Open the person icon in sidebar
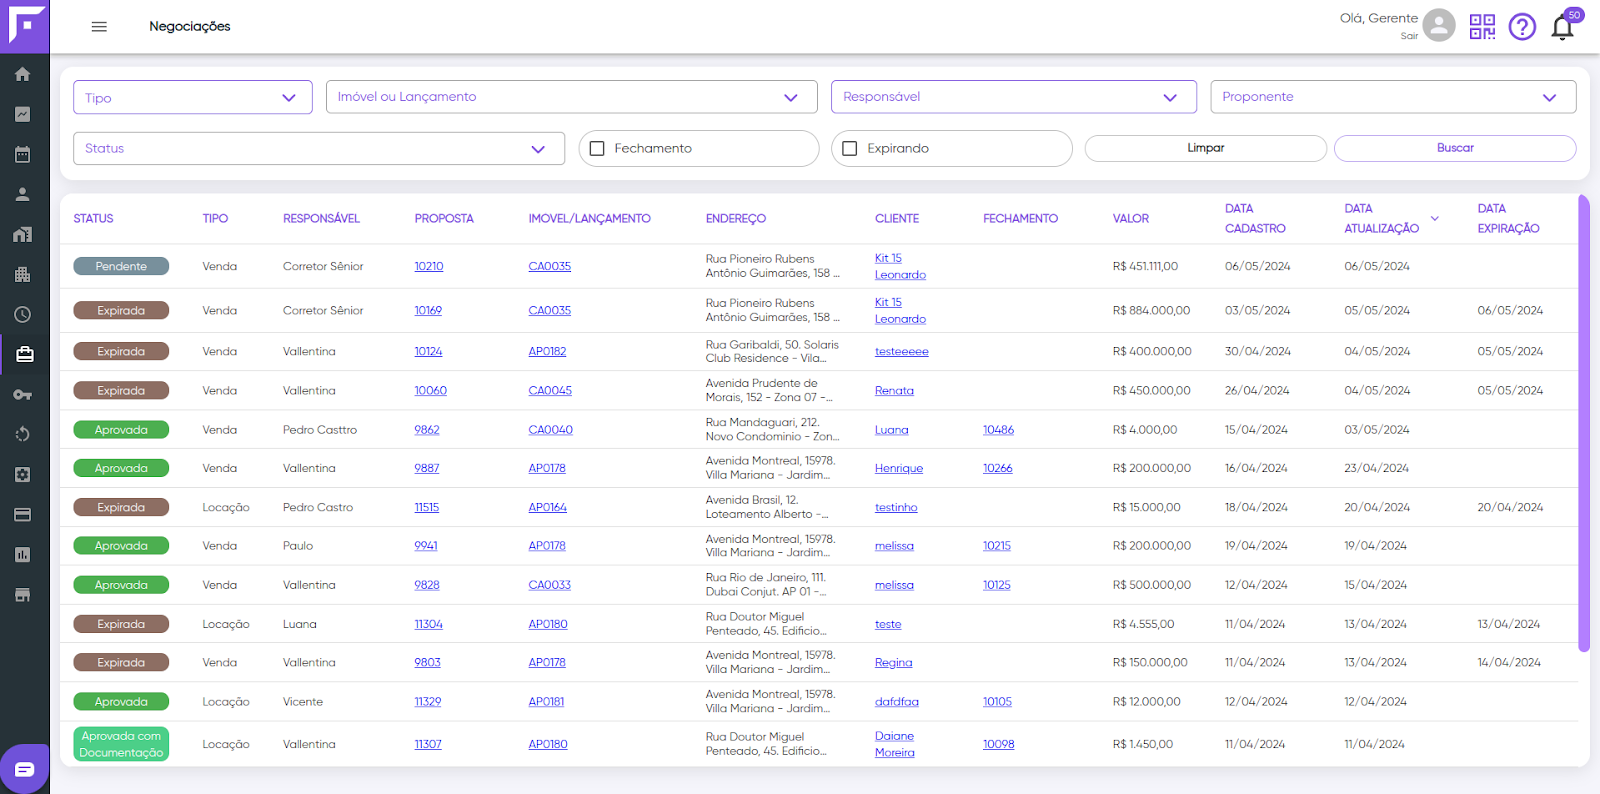The height and width of the screenshot is (794, 1600). (22, 194)
